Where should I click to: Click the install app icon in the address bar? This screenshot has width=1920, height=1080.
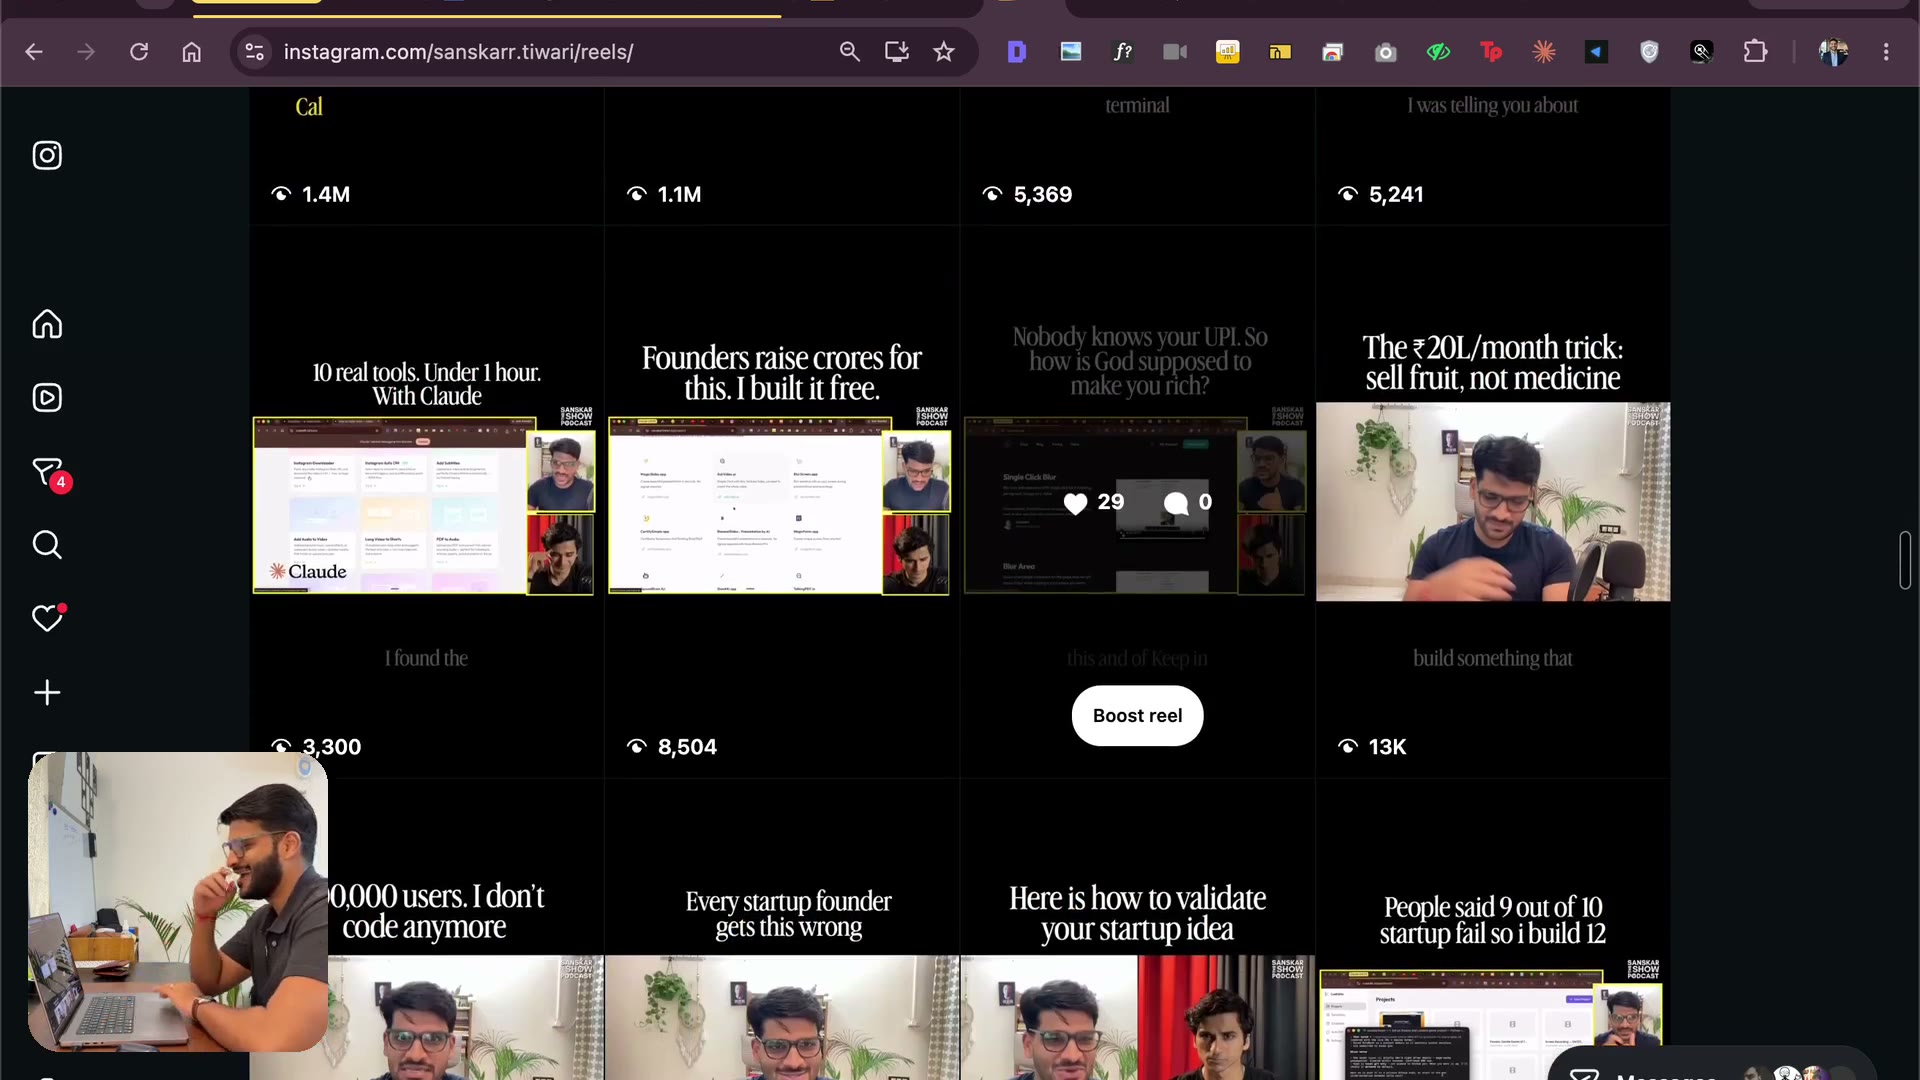[897, 52]
